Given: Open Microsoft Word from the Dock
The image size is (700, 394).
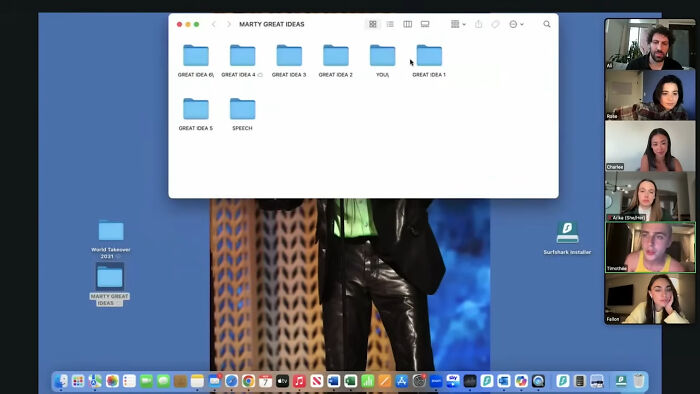Looking at the screenshot, I should (x=333, y=381).
